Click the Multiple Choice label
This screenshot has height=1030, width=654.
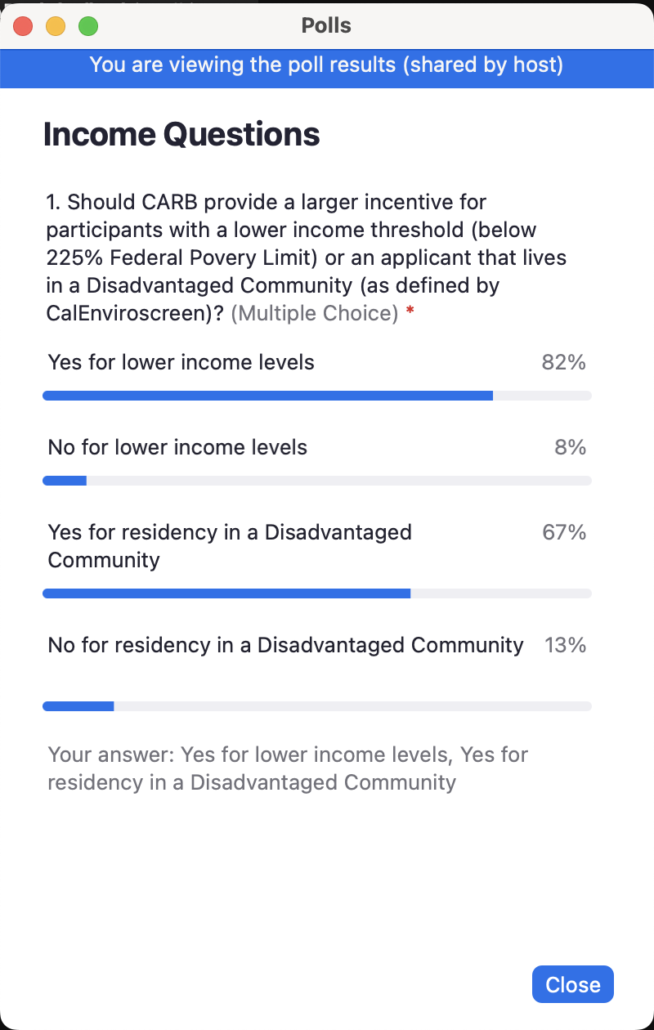pyautogui.click(x=315, y=314)
